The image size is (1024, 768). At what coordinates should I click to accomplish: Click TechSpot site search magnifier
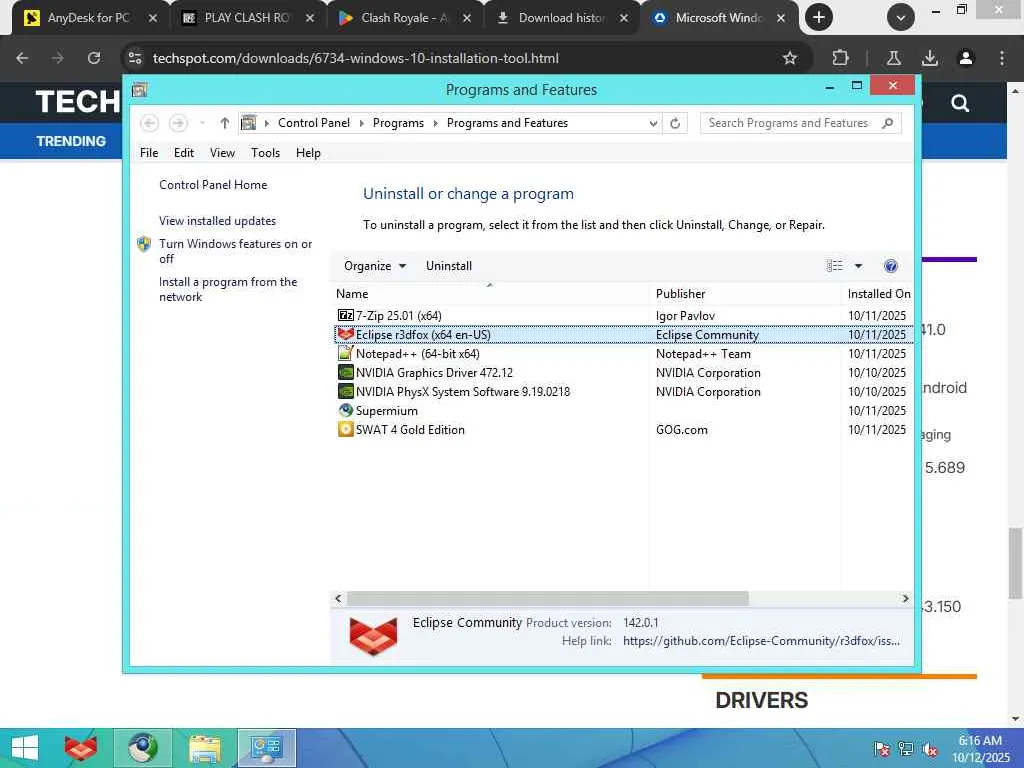click(x=960, y=103)
